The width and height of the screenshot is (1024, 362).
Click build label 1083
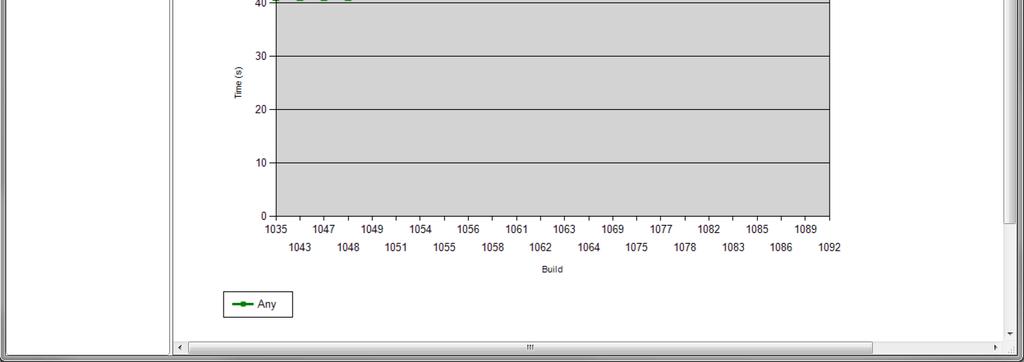(733, 248)
